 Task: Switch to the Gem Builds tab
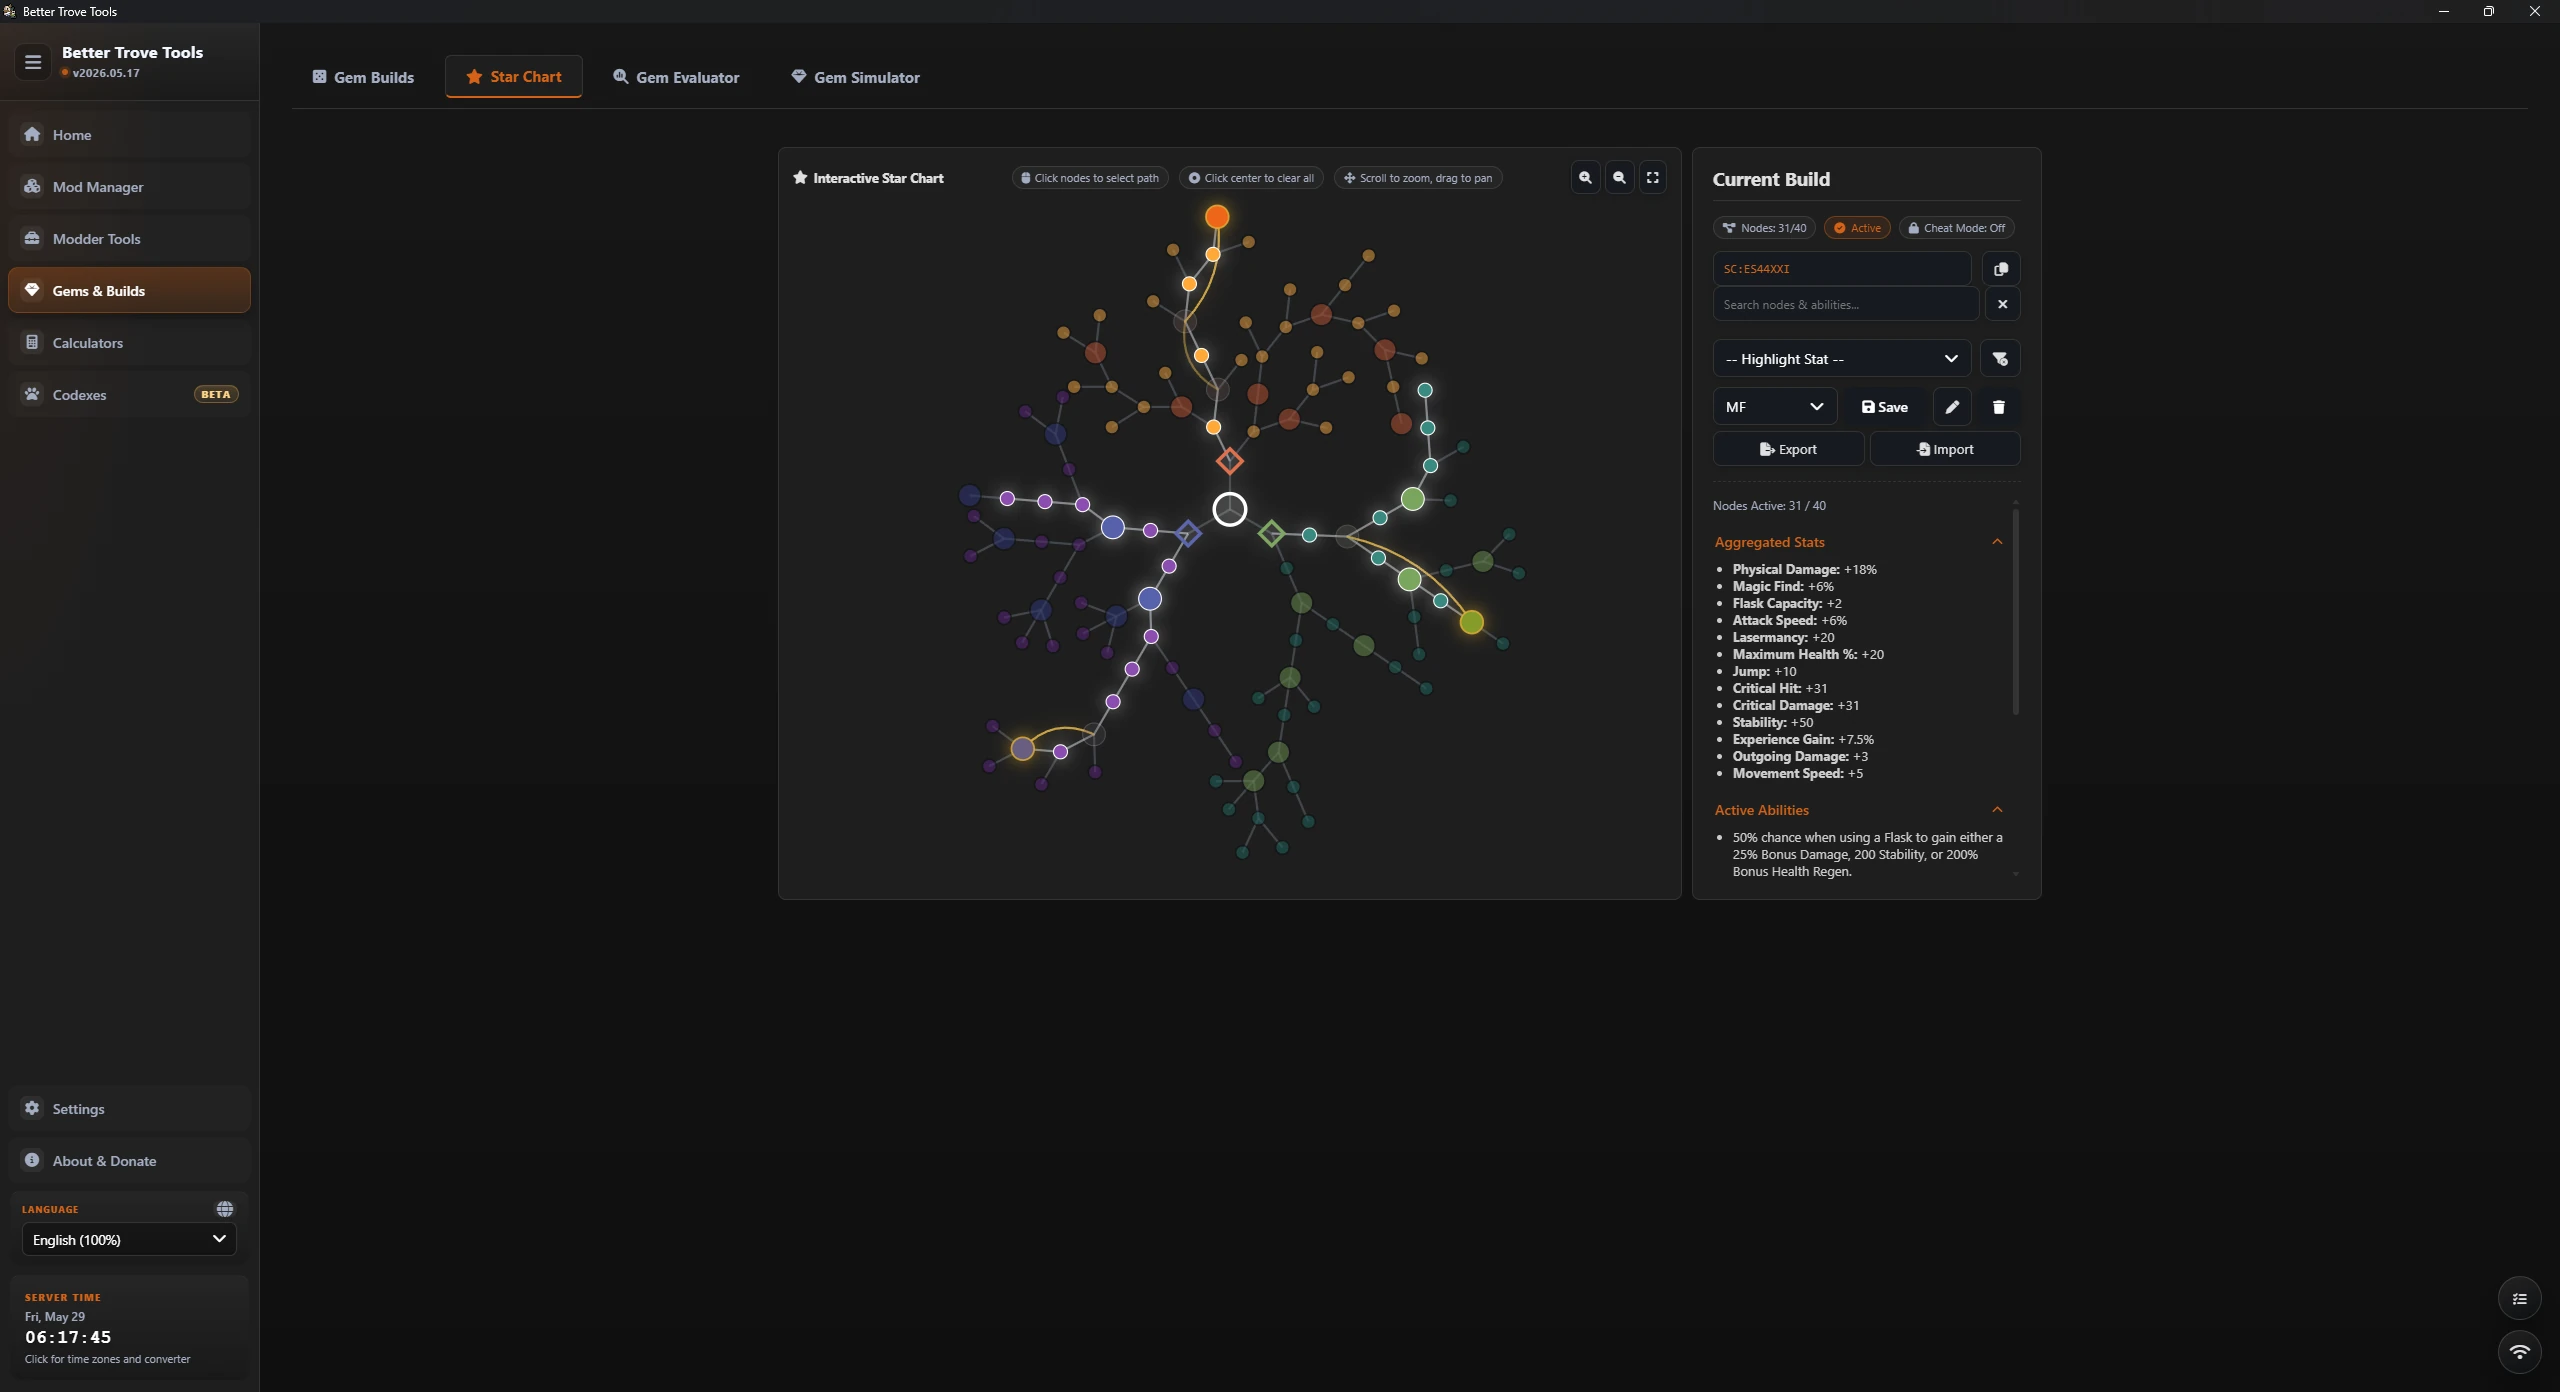pos(363,77)
